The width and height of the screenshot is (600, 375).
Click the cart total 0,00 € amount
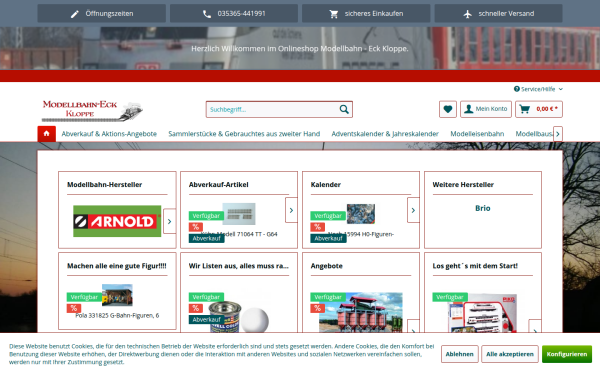tap(547, 109)
